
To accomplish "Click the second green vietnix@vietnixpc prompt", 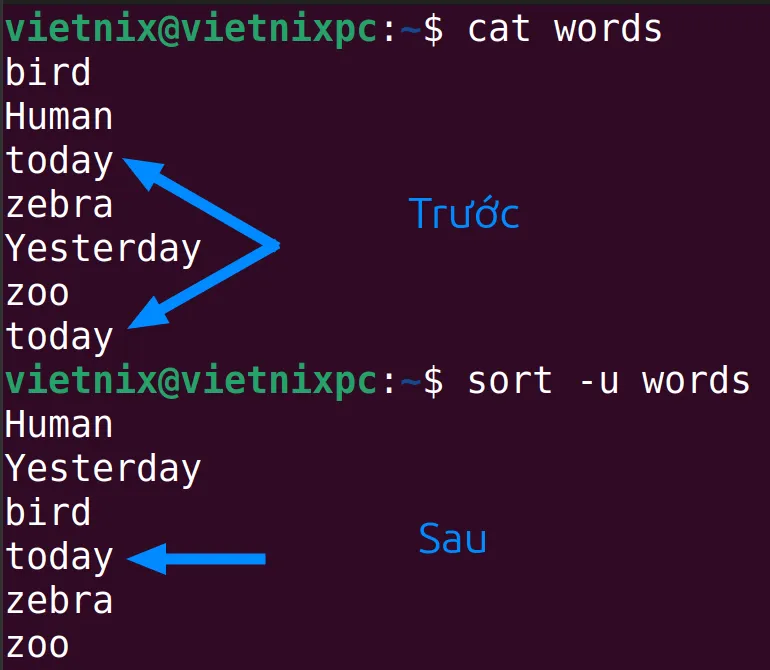I will (191, 382).
